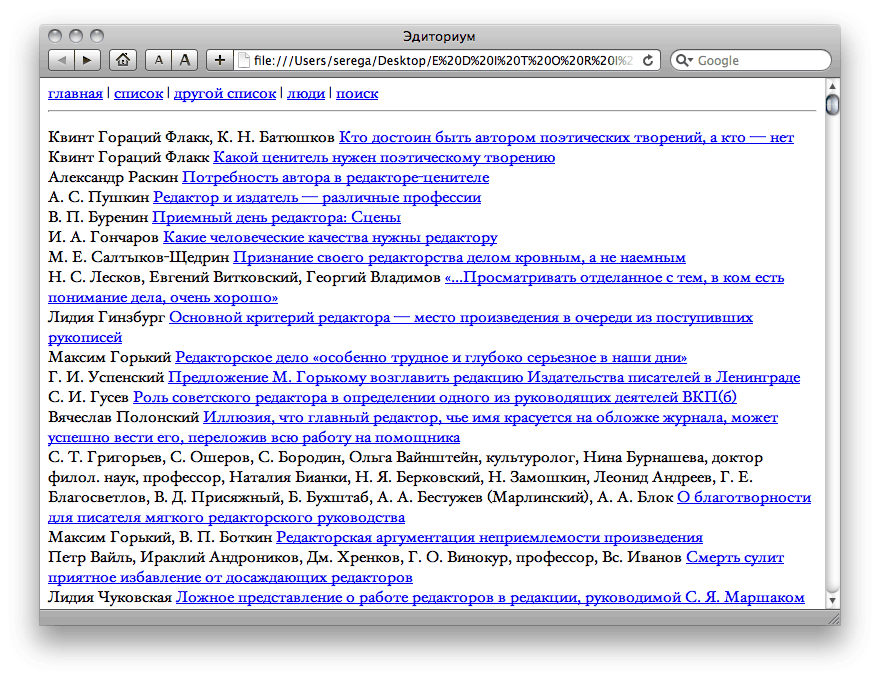Open link Приемный день редактора: Сцены
Screen dimensions: 880x680
(x=276, y=217)
